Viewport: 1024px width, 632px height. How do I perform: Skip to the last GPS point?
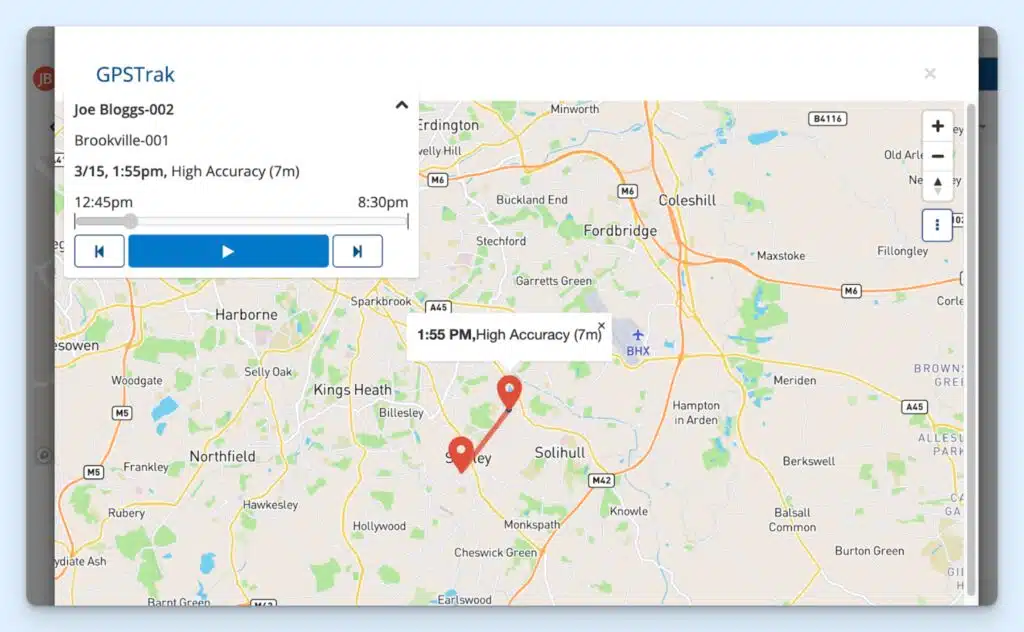(357, 251)
